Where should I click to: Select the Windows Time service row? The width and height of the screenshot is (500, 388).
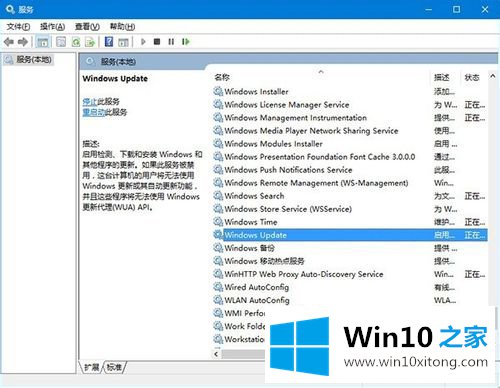(350, 222)
